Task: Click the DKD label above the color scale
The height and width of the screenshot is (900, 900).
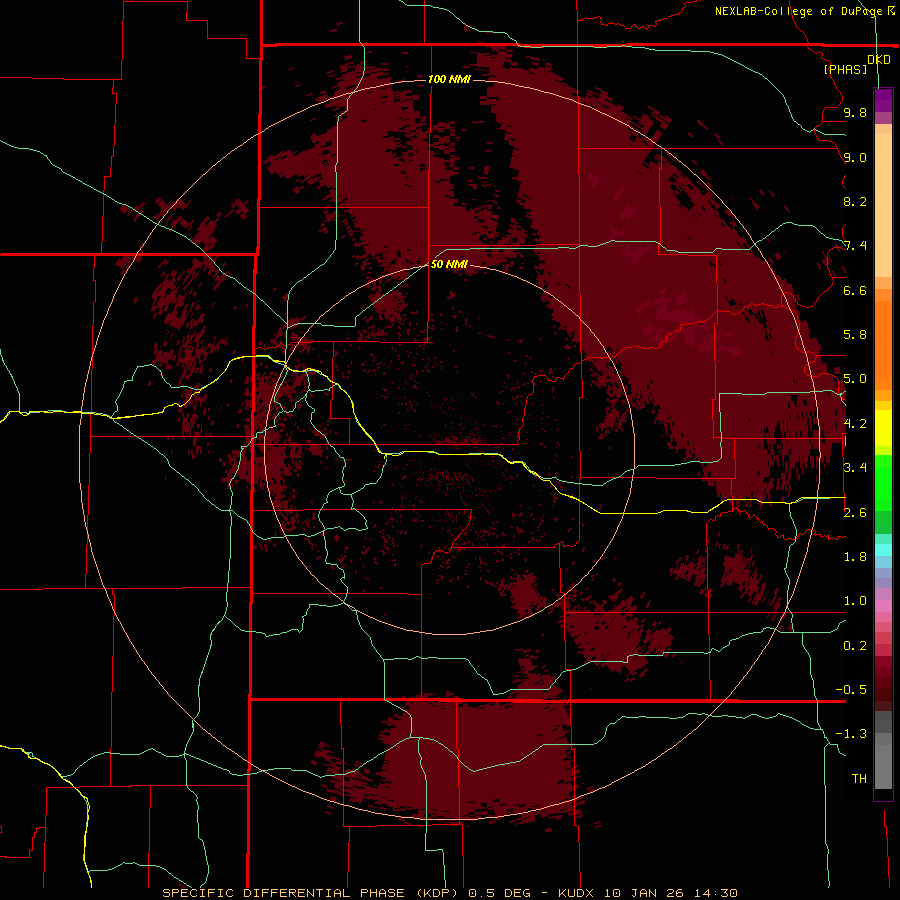Action: [x=879, y=60]
